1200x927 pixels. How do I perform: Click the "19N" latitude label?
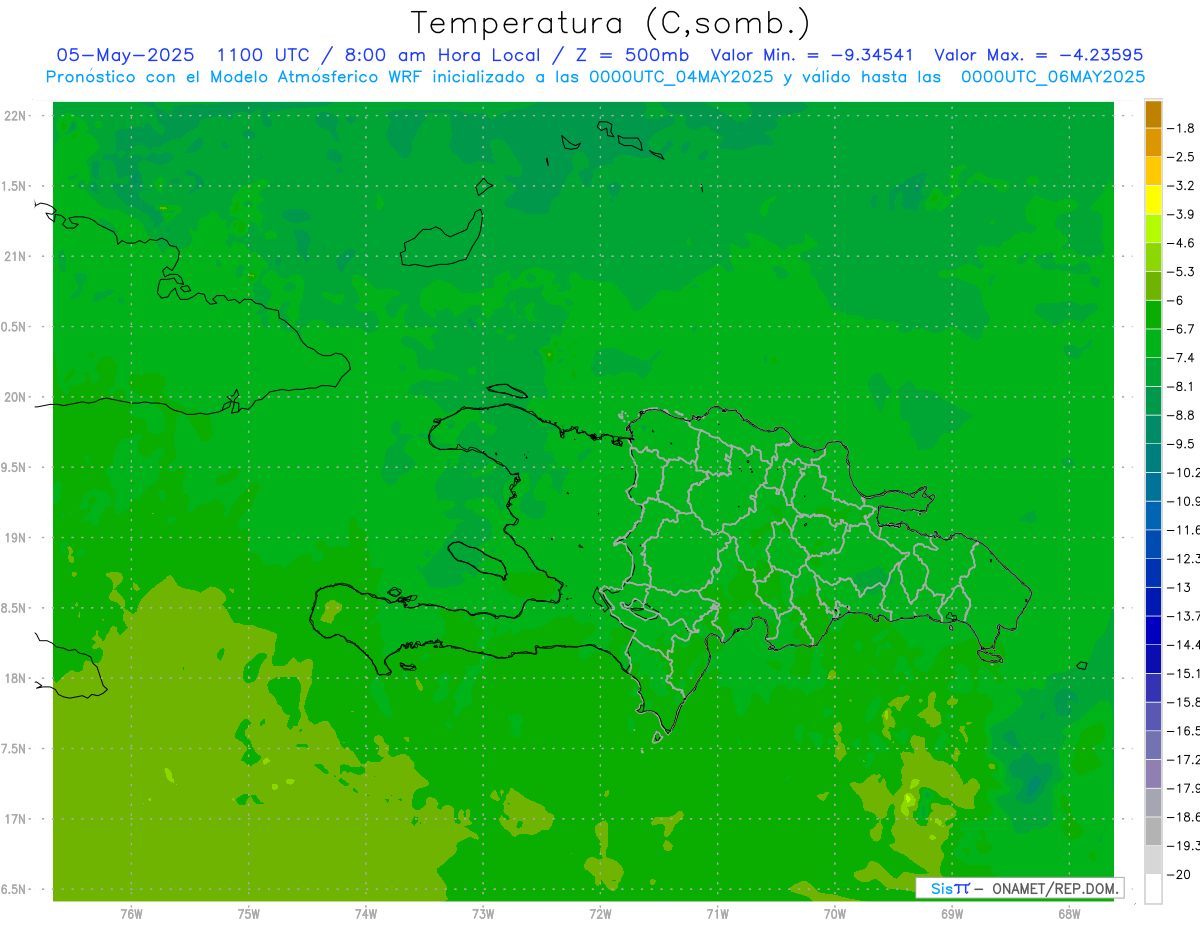click(x=16, y=538)
